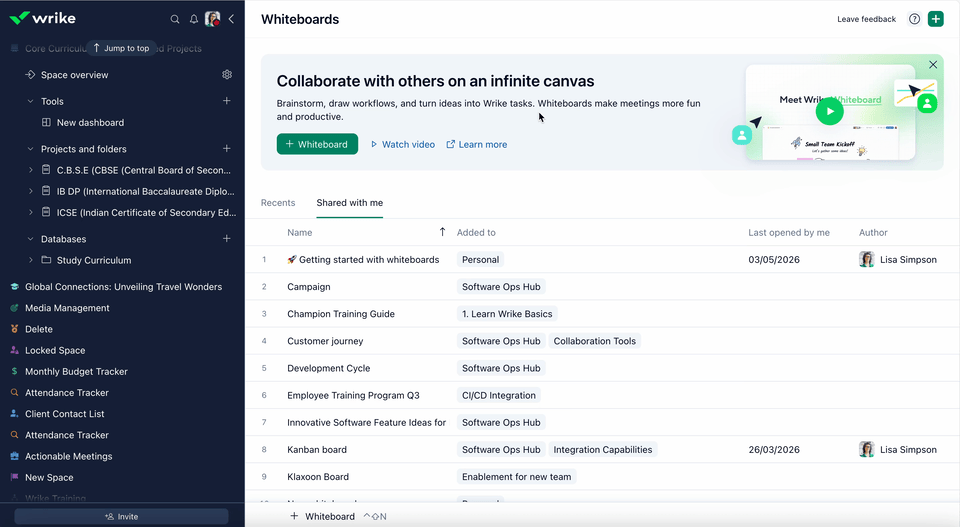Expand the ICSE folder chevron
This screenshot has height=527, width=960.
(x=31, y=212)
